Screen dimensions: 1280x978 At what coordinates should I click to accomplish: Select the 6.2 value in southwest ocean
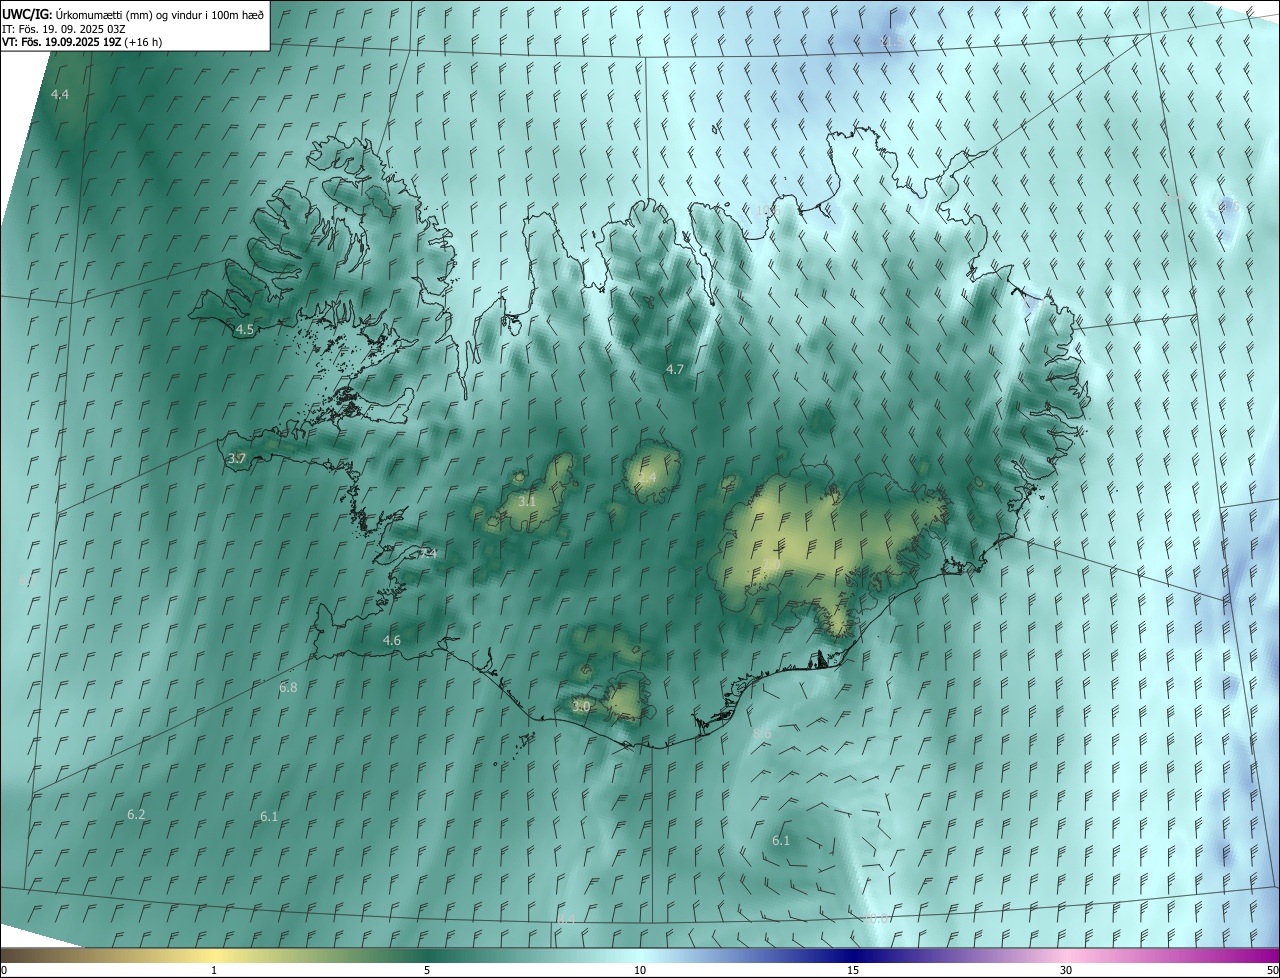137,814
